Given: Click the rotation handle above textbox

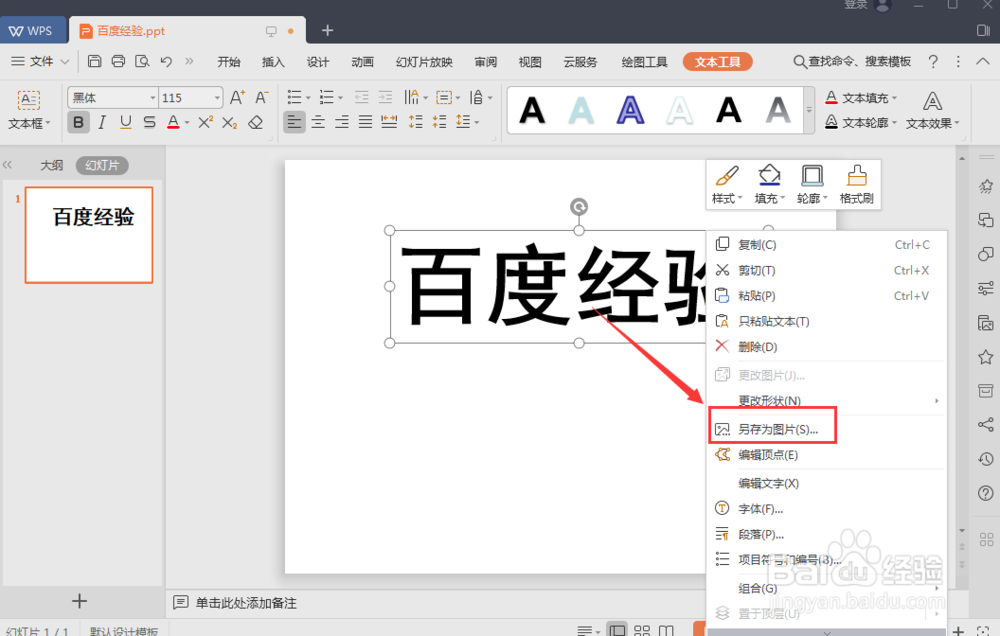Looking at the screenshot, I should pyautogui.click(x=578, y=207).
